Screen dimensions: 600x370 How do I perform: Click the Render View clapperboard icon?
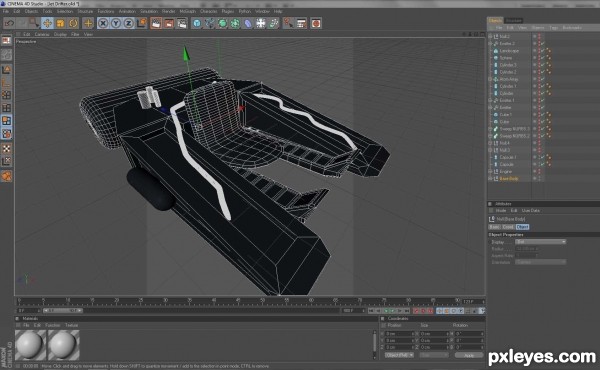pos(156,23)
